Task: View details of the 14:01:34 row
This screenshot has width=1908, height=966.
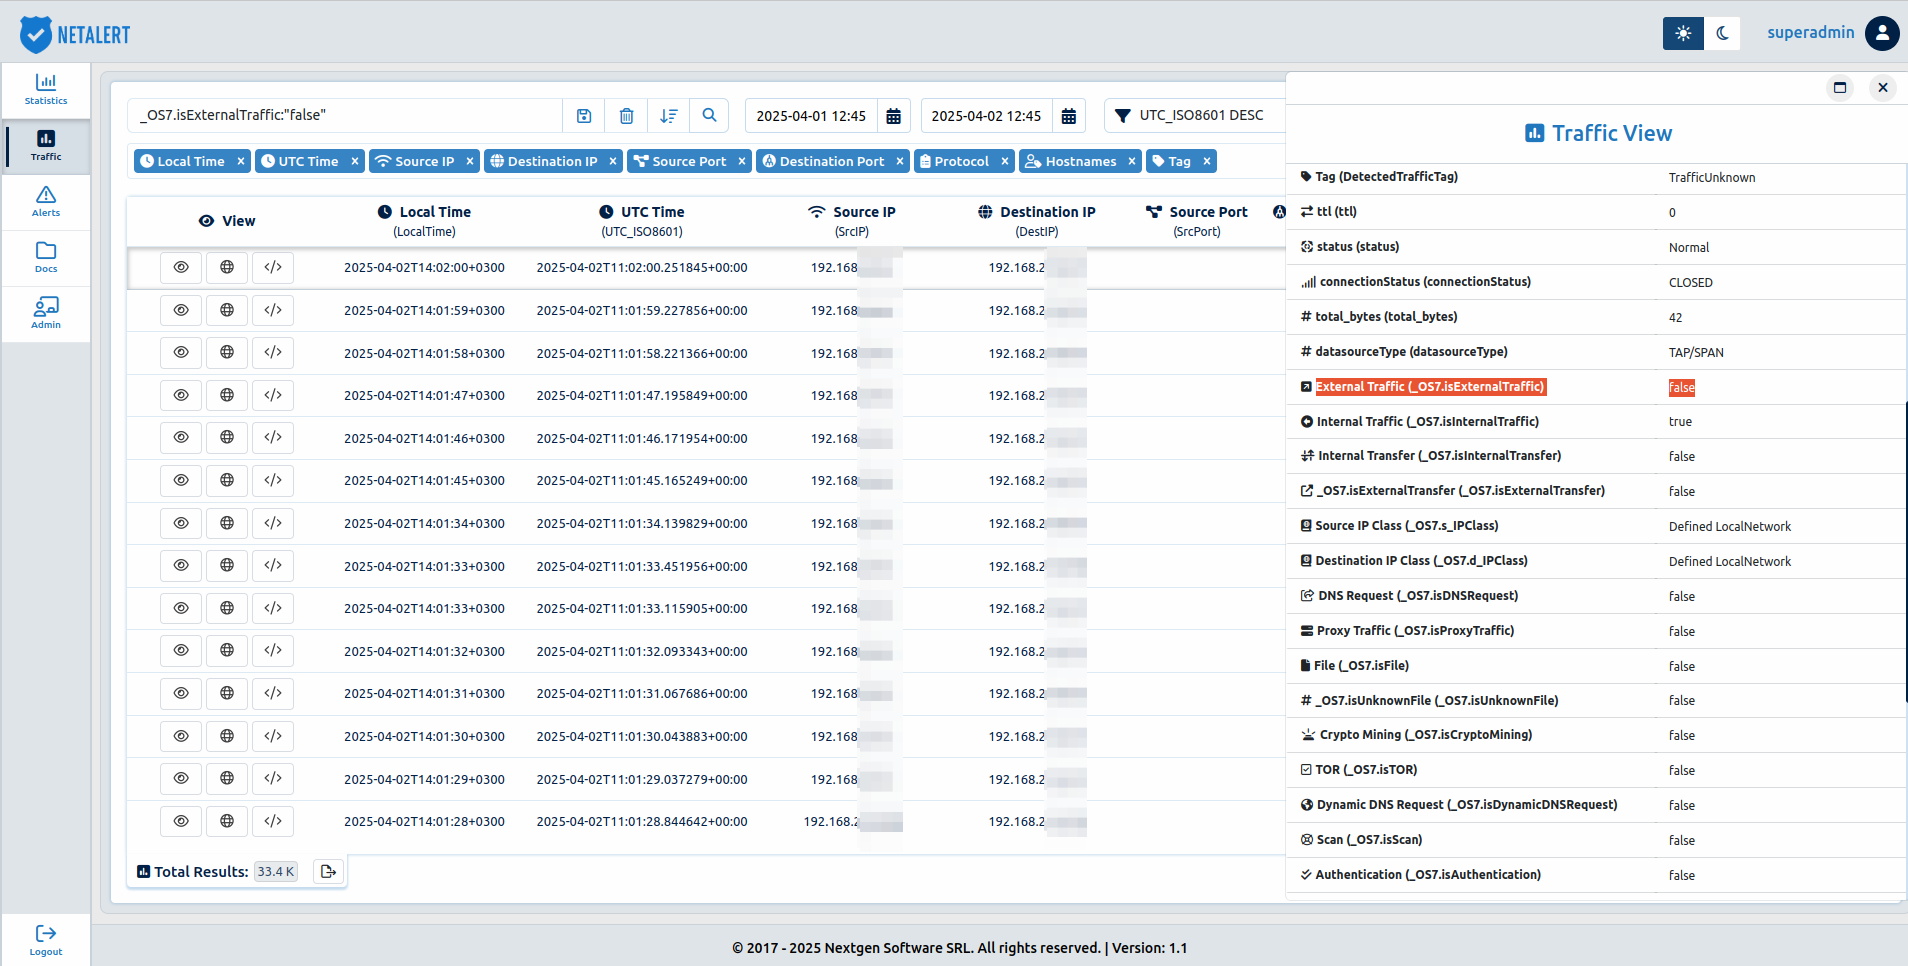Action: click(181, 523)
